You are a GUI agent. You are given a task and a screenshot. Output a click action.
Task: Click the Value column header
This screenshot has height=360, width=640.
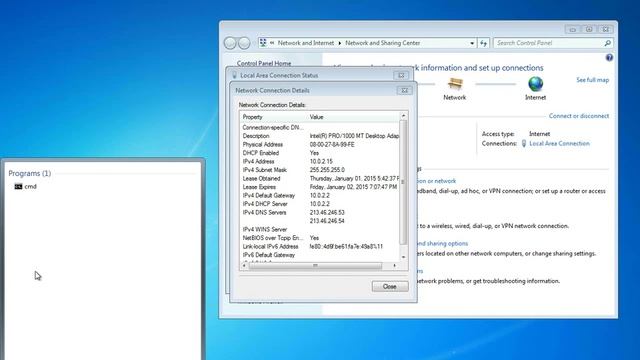click(353, 117)
